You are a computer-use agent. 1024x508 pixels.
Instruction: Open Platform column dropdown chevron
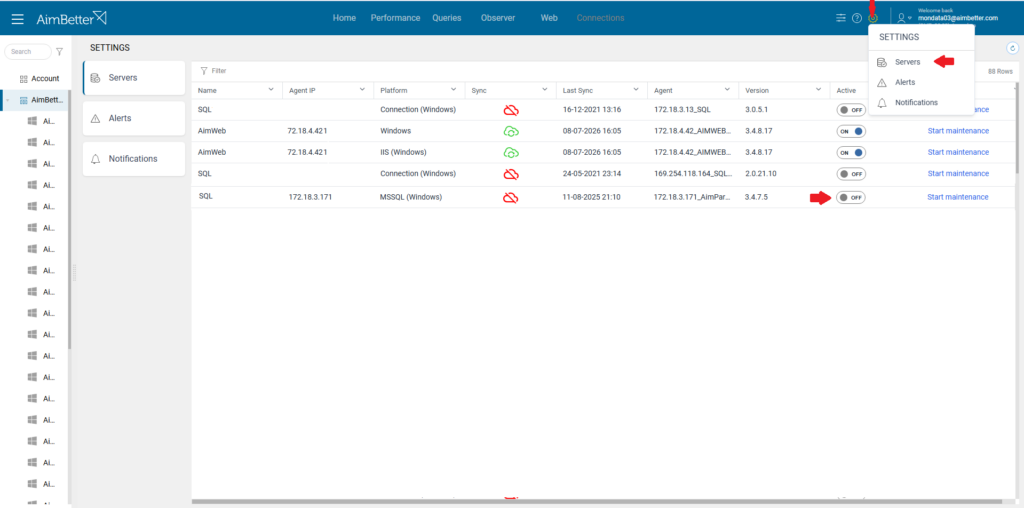[453, 89]
